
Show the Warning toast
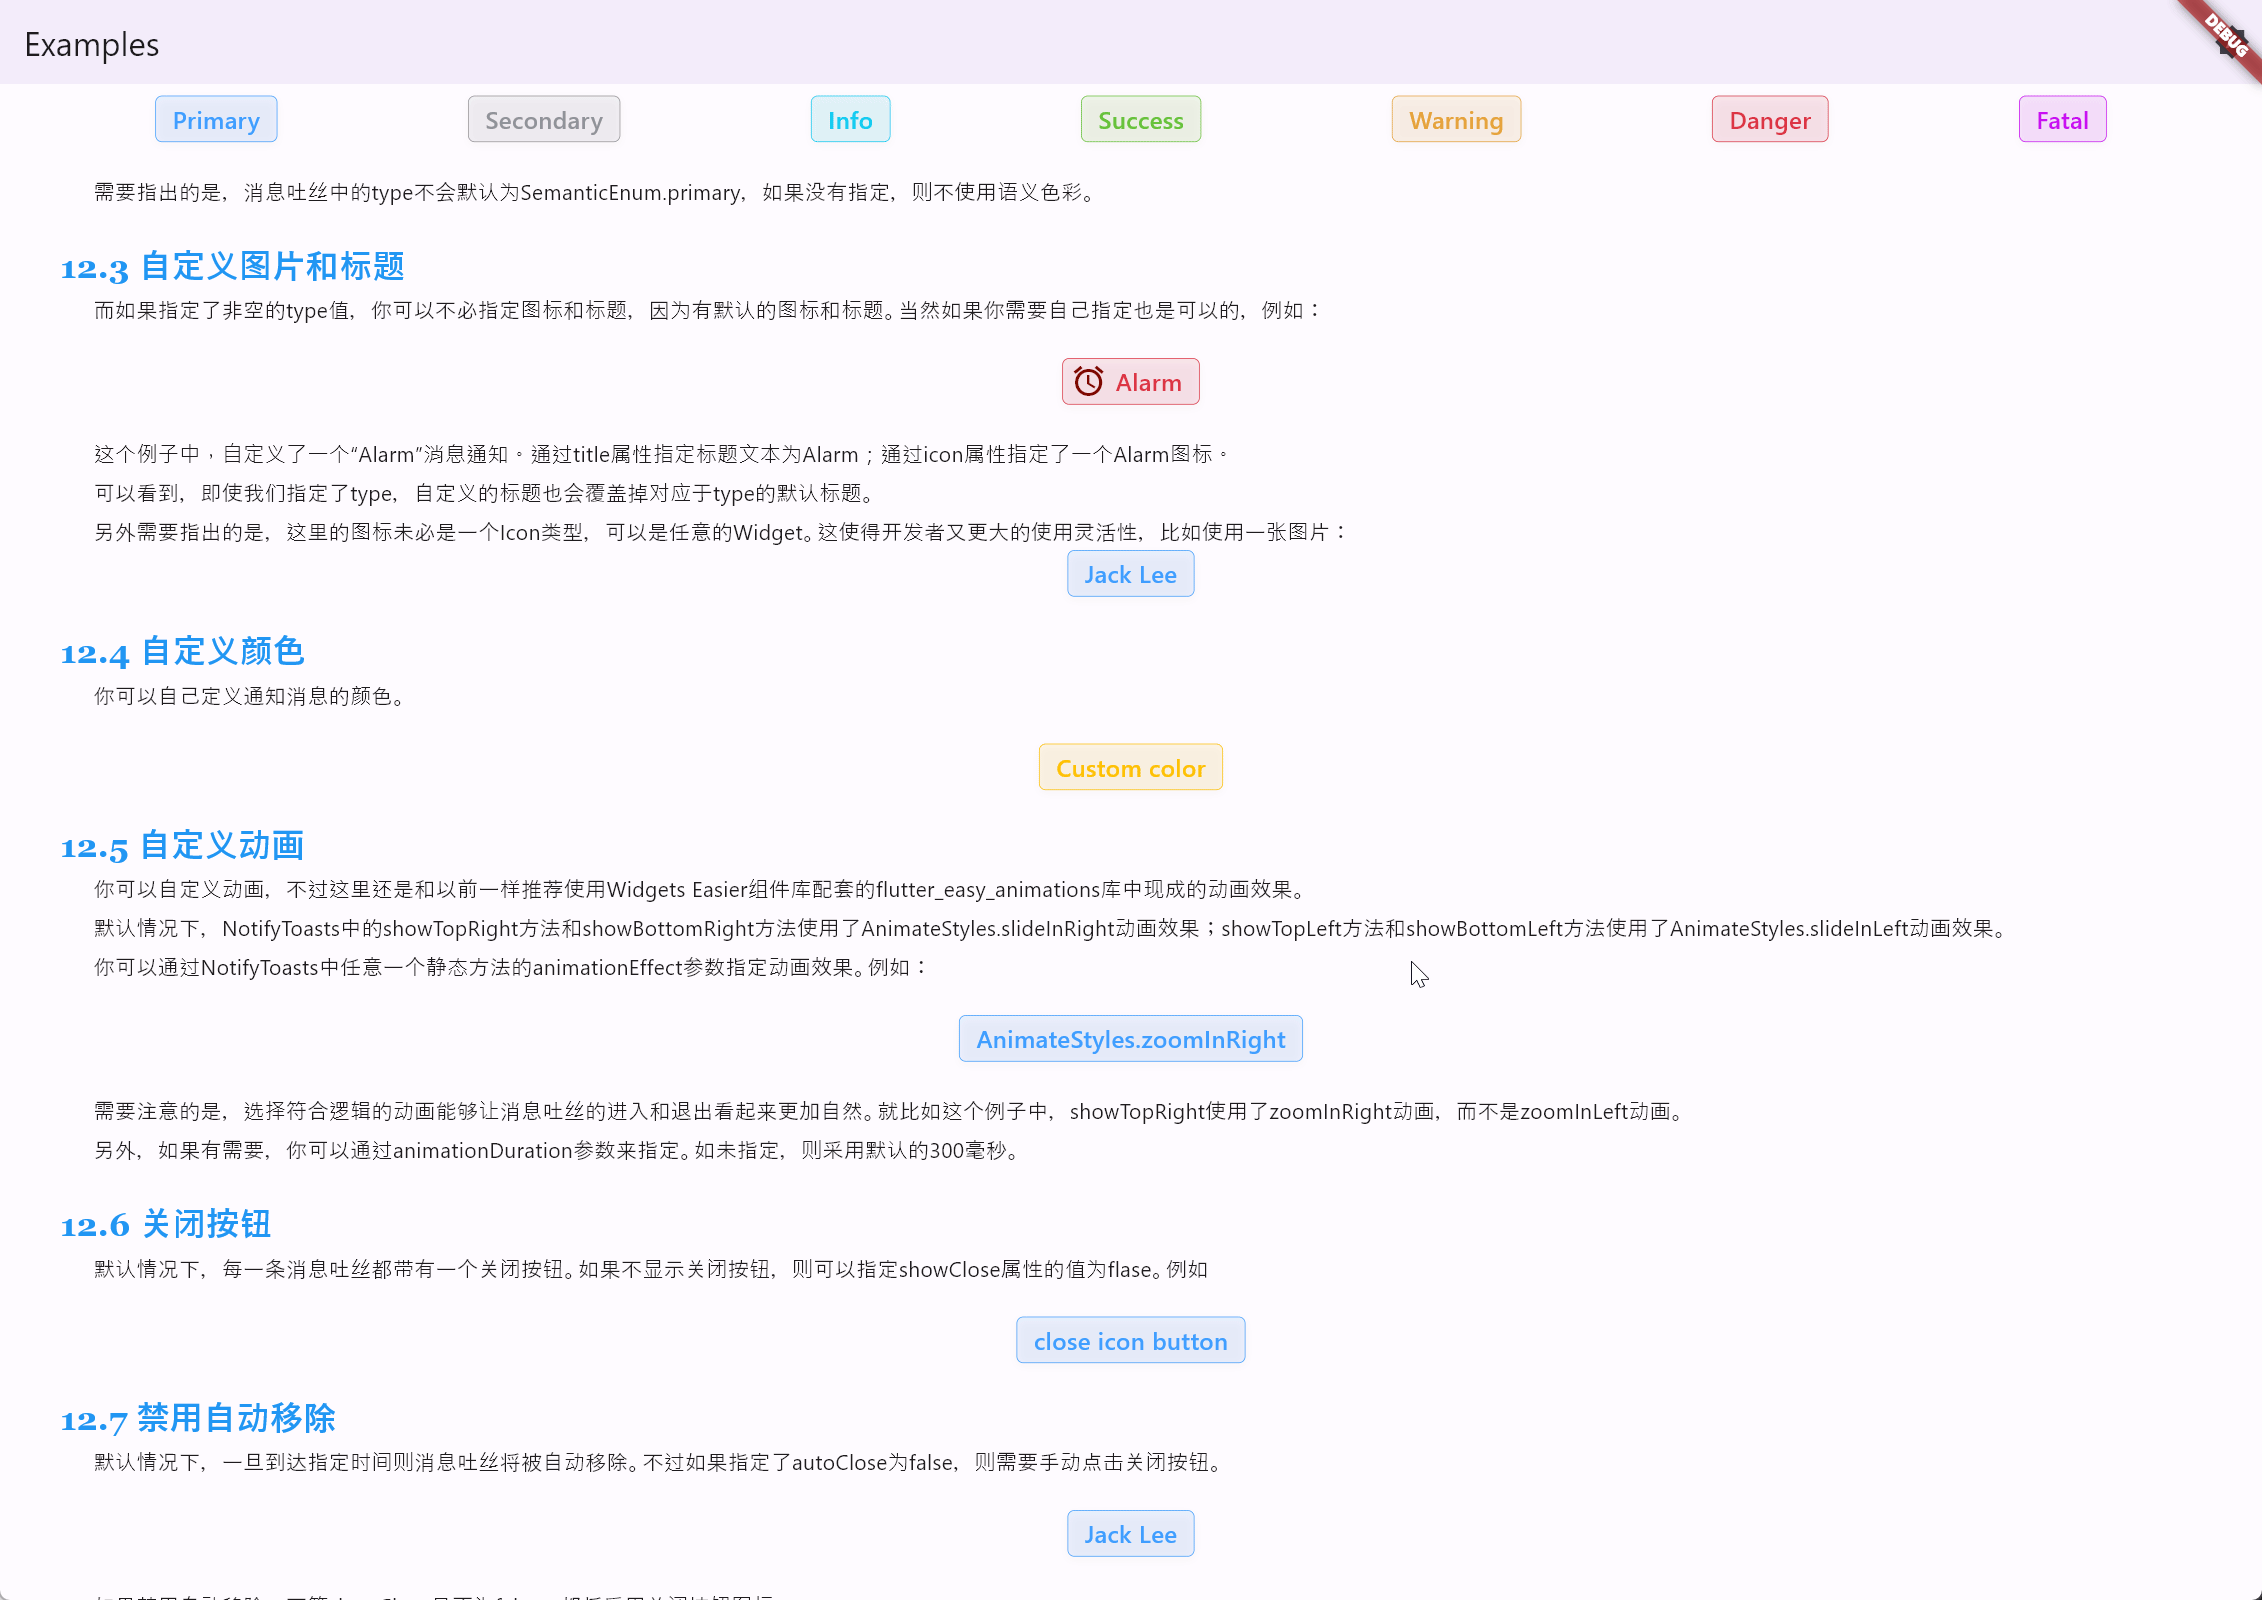pyautogui.click(x=1456, y=120)
